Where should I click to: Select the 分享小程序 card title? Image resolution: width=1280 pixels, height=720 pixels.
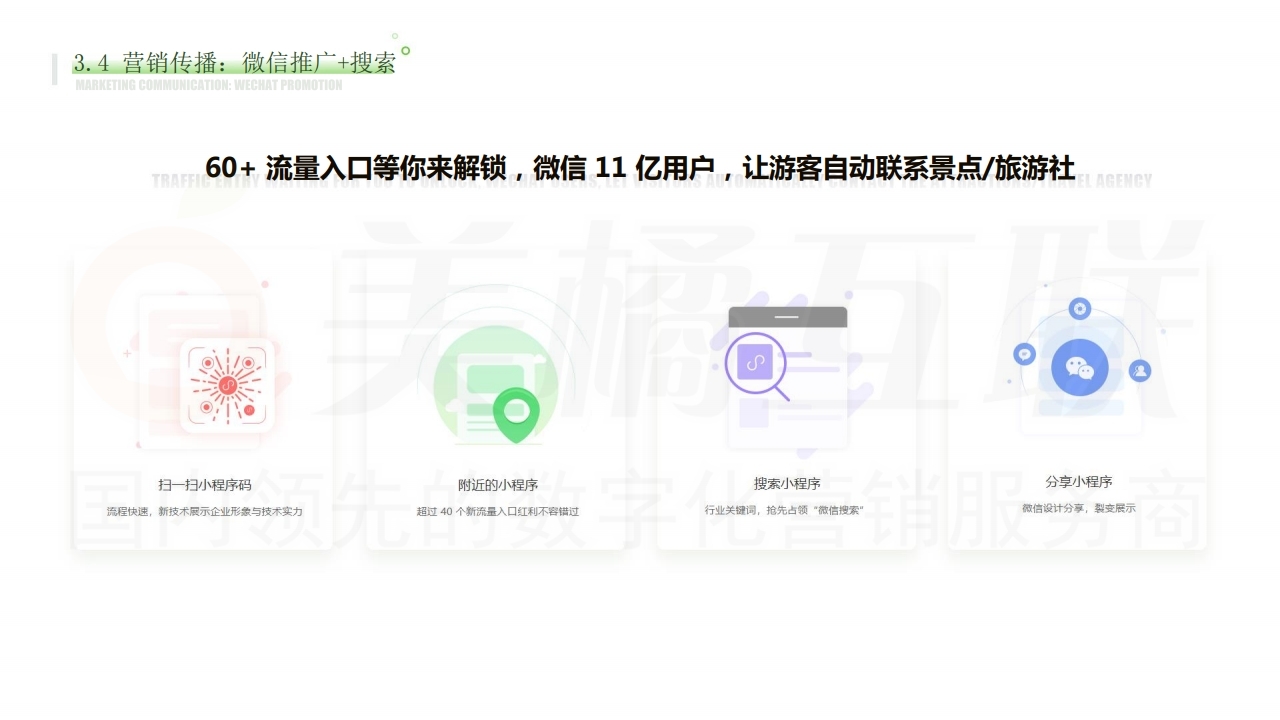(1079, 481)
